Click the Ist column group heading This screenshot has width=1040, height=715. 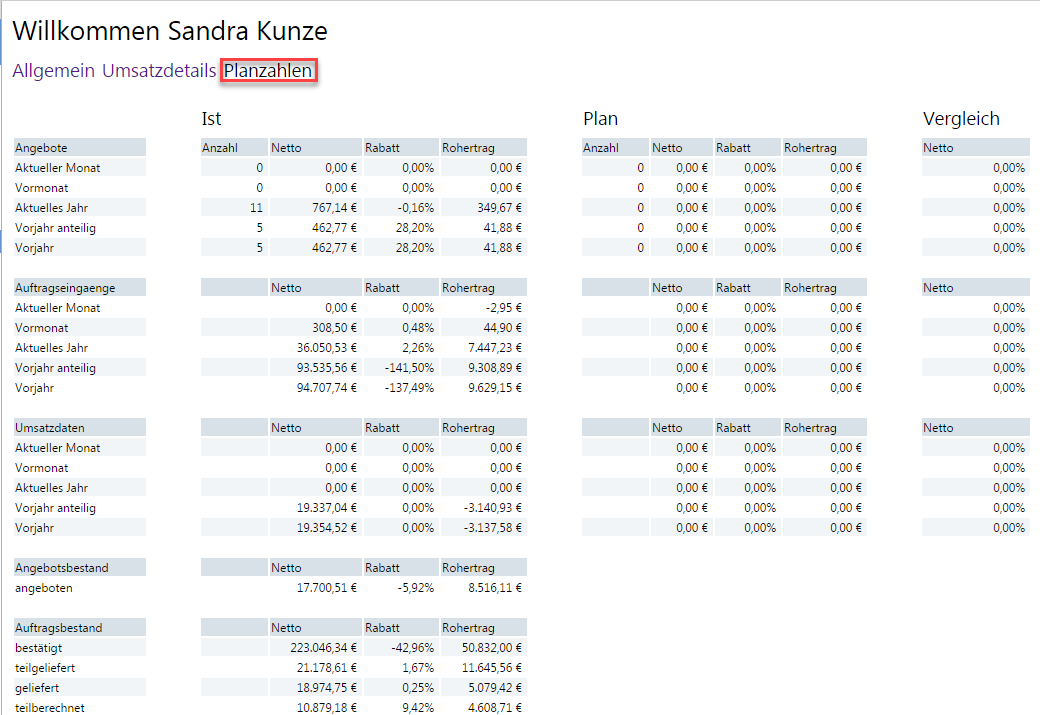click(211, 119)
